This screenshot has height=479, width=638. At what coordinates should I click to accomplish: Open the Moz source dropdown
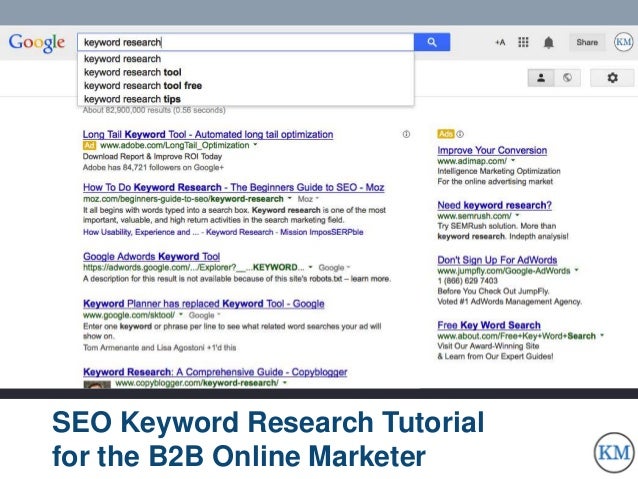click(308, 199)
